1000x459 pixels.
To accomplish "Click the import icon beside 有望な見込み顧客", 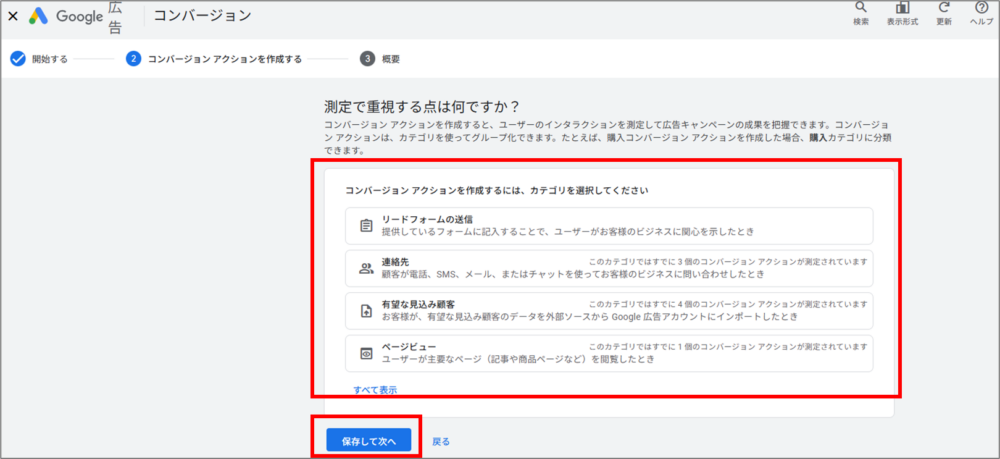I will 366,311.
